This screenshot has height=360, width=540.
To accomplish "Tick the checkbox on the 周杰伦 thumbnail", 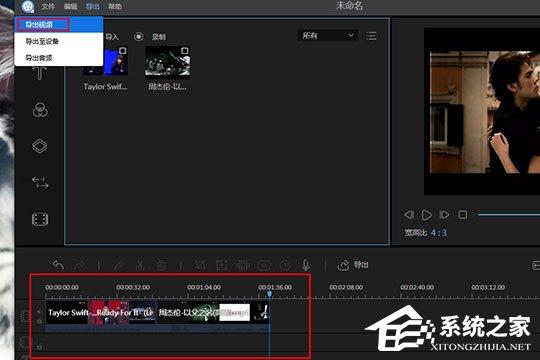I will click(x=185, y=51).
